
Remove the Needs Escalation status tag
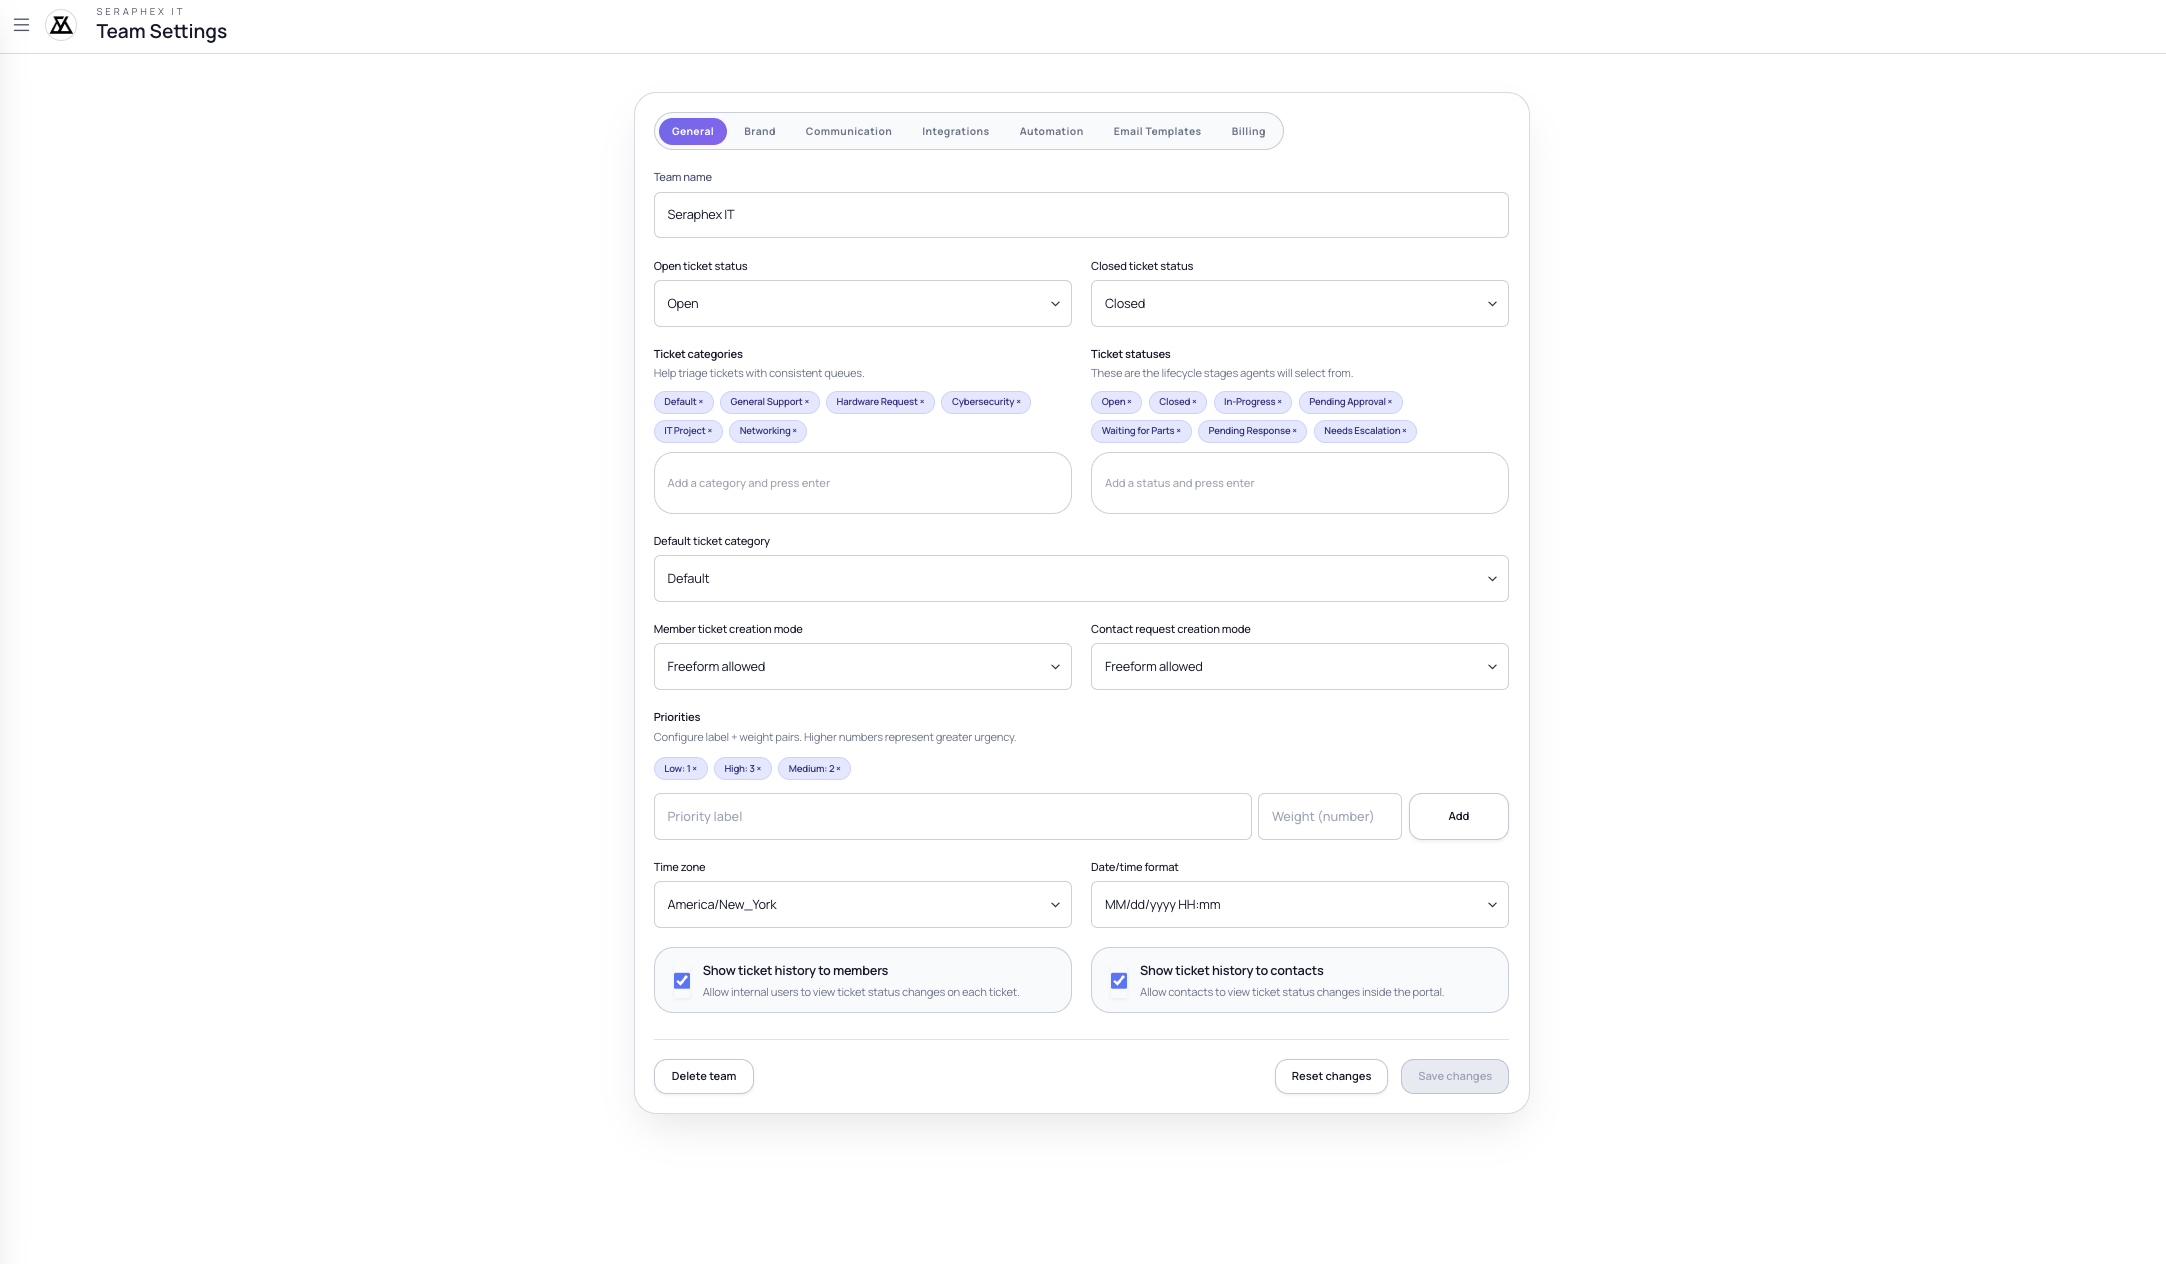1404,431
